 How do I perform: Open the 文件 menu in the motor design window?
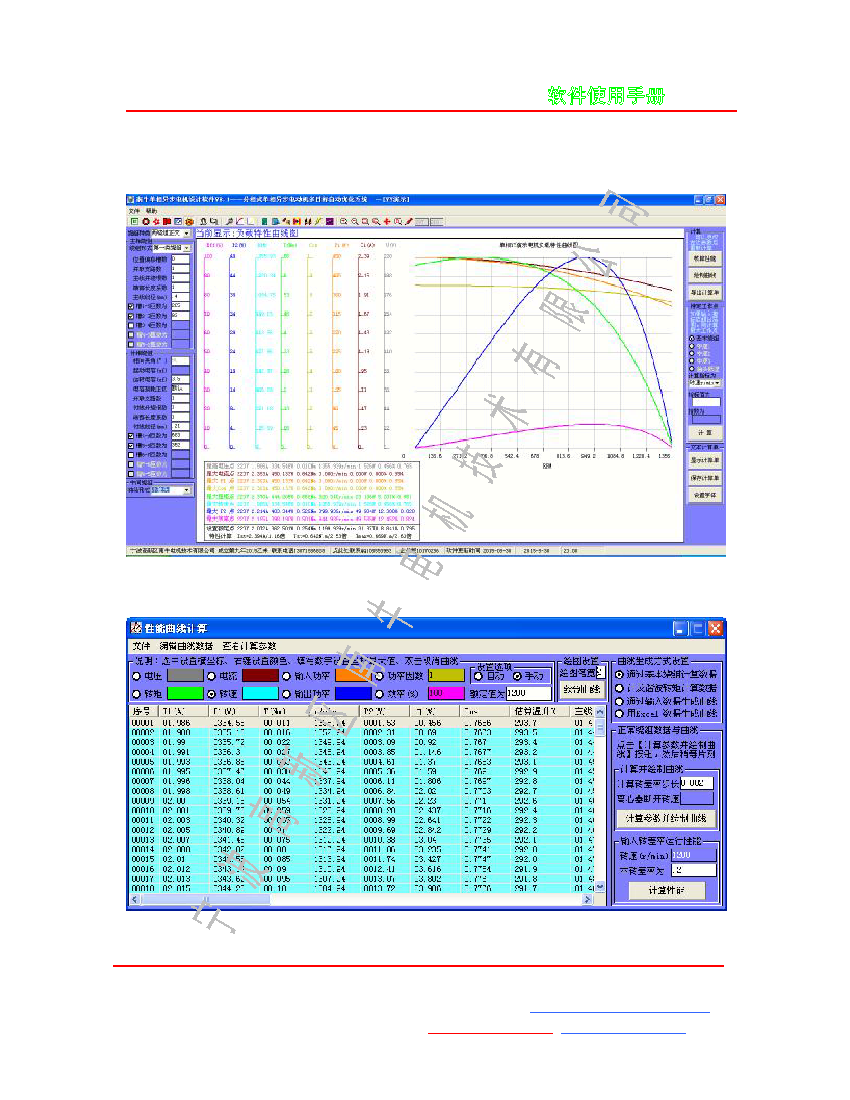134,211
